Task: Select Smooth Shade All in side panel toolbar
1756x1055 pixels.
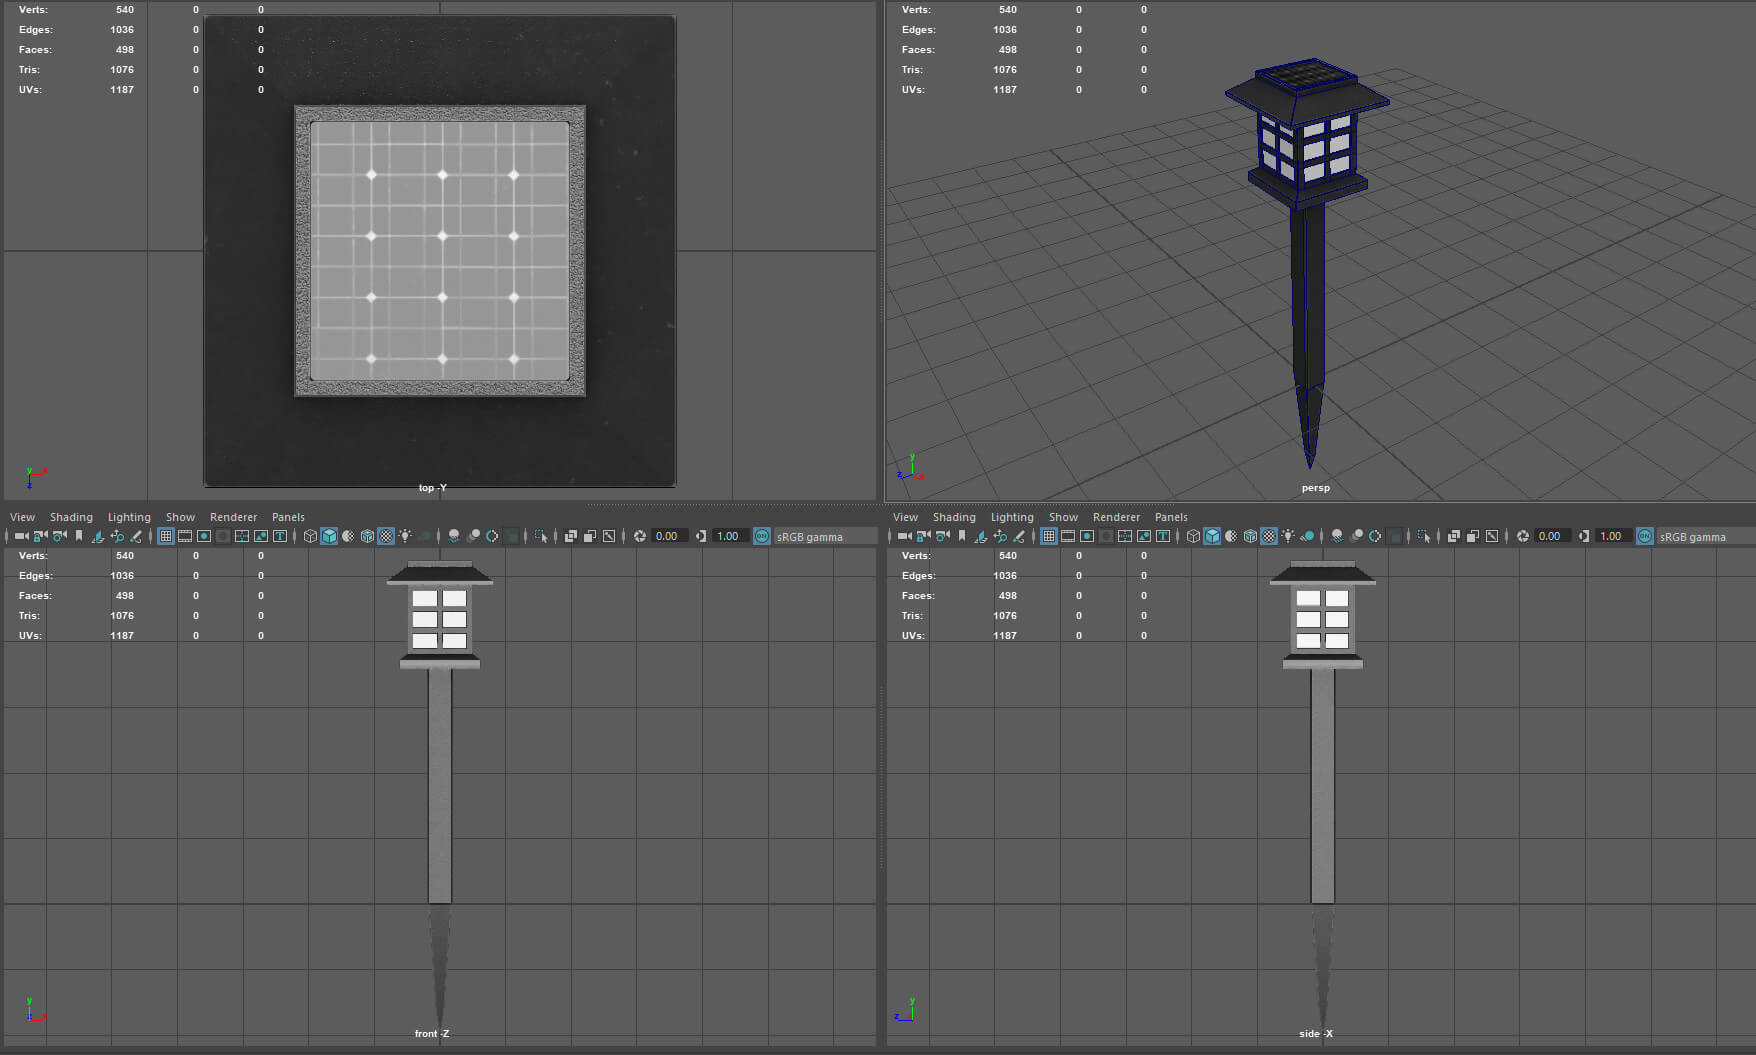Action: point(1212,536)
